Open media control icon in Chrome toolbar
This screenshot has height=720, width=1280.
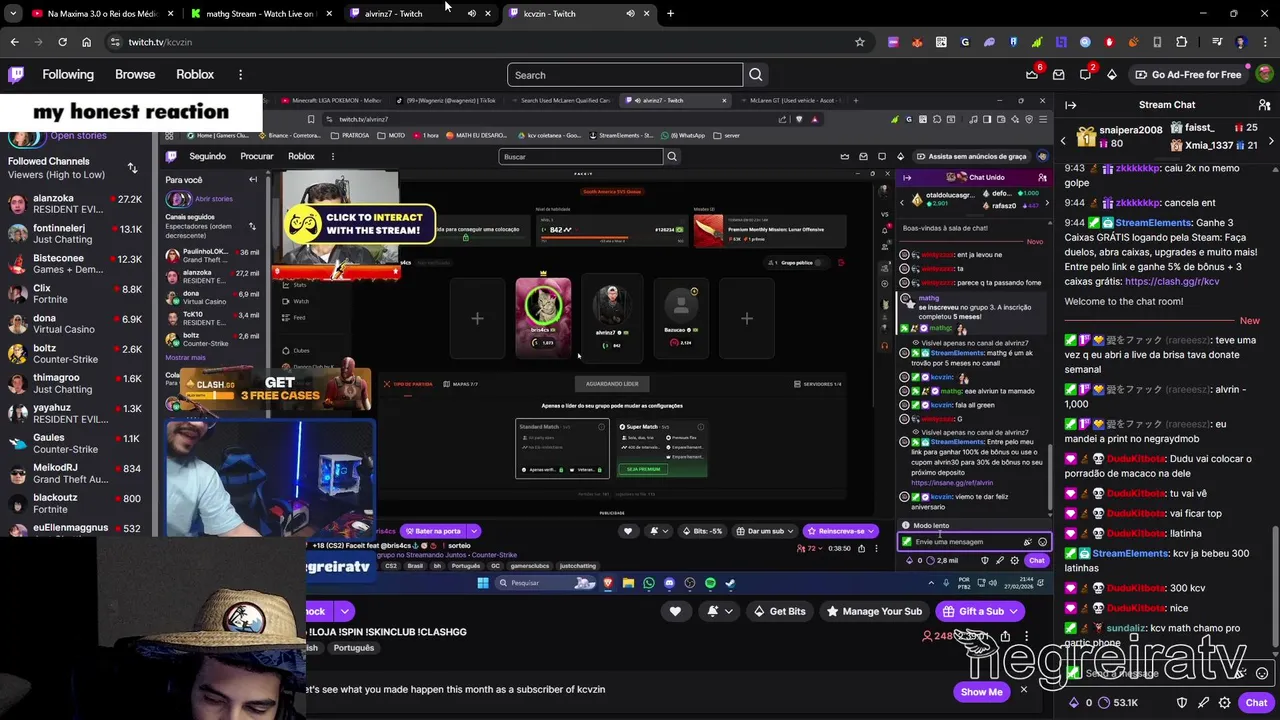click(1217, 42)
